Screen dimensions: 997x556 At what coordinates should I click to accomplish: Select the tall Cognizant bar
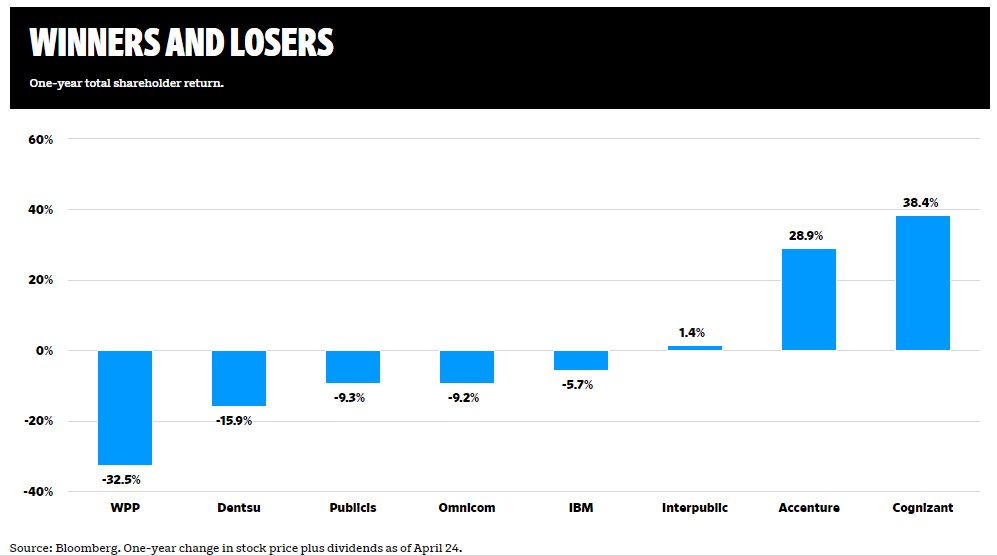point(923,283)
